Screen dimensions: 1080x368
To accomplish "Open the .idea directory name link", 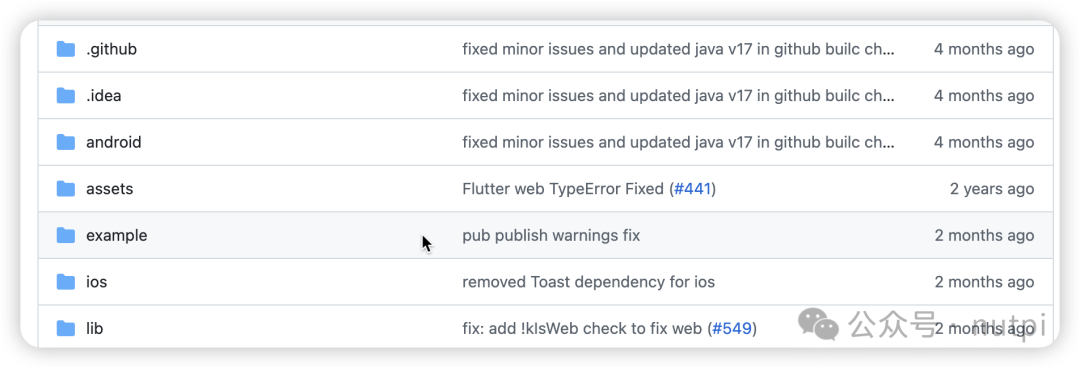I will tap(104, 96).
